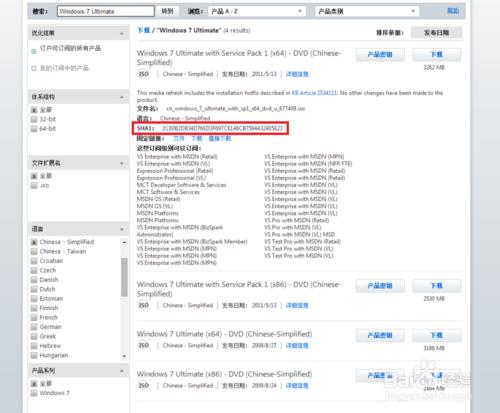This screenshot has width=500, height=413.
Task: Open the 产品 A - Z browse dropdown
Action: 257,11
